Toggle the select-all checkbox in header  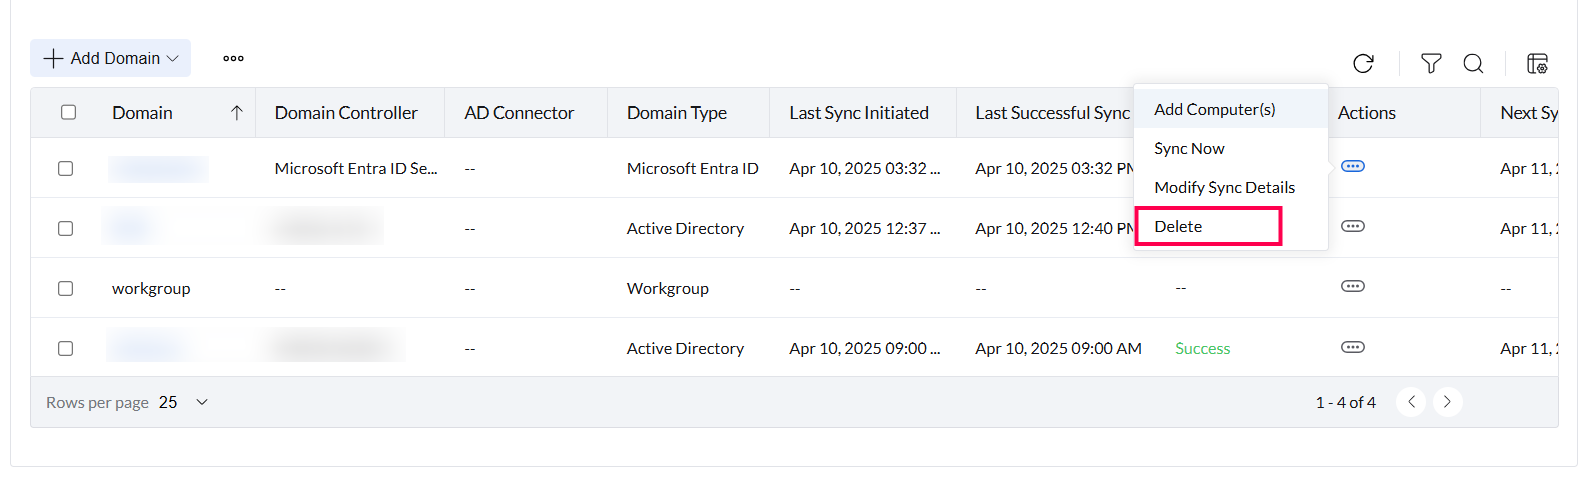[x=68, y=112]
